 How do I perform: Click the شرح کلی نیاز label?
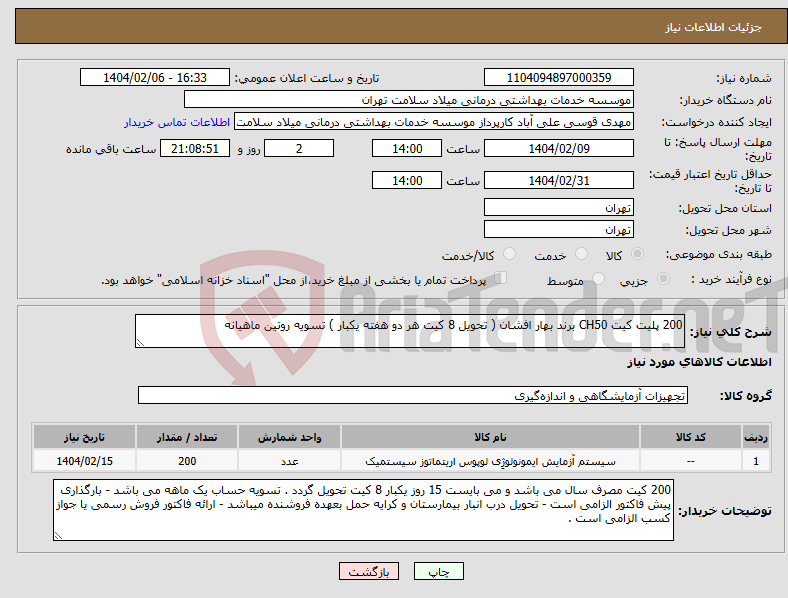coord(731,332)
